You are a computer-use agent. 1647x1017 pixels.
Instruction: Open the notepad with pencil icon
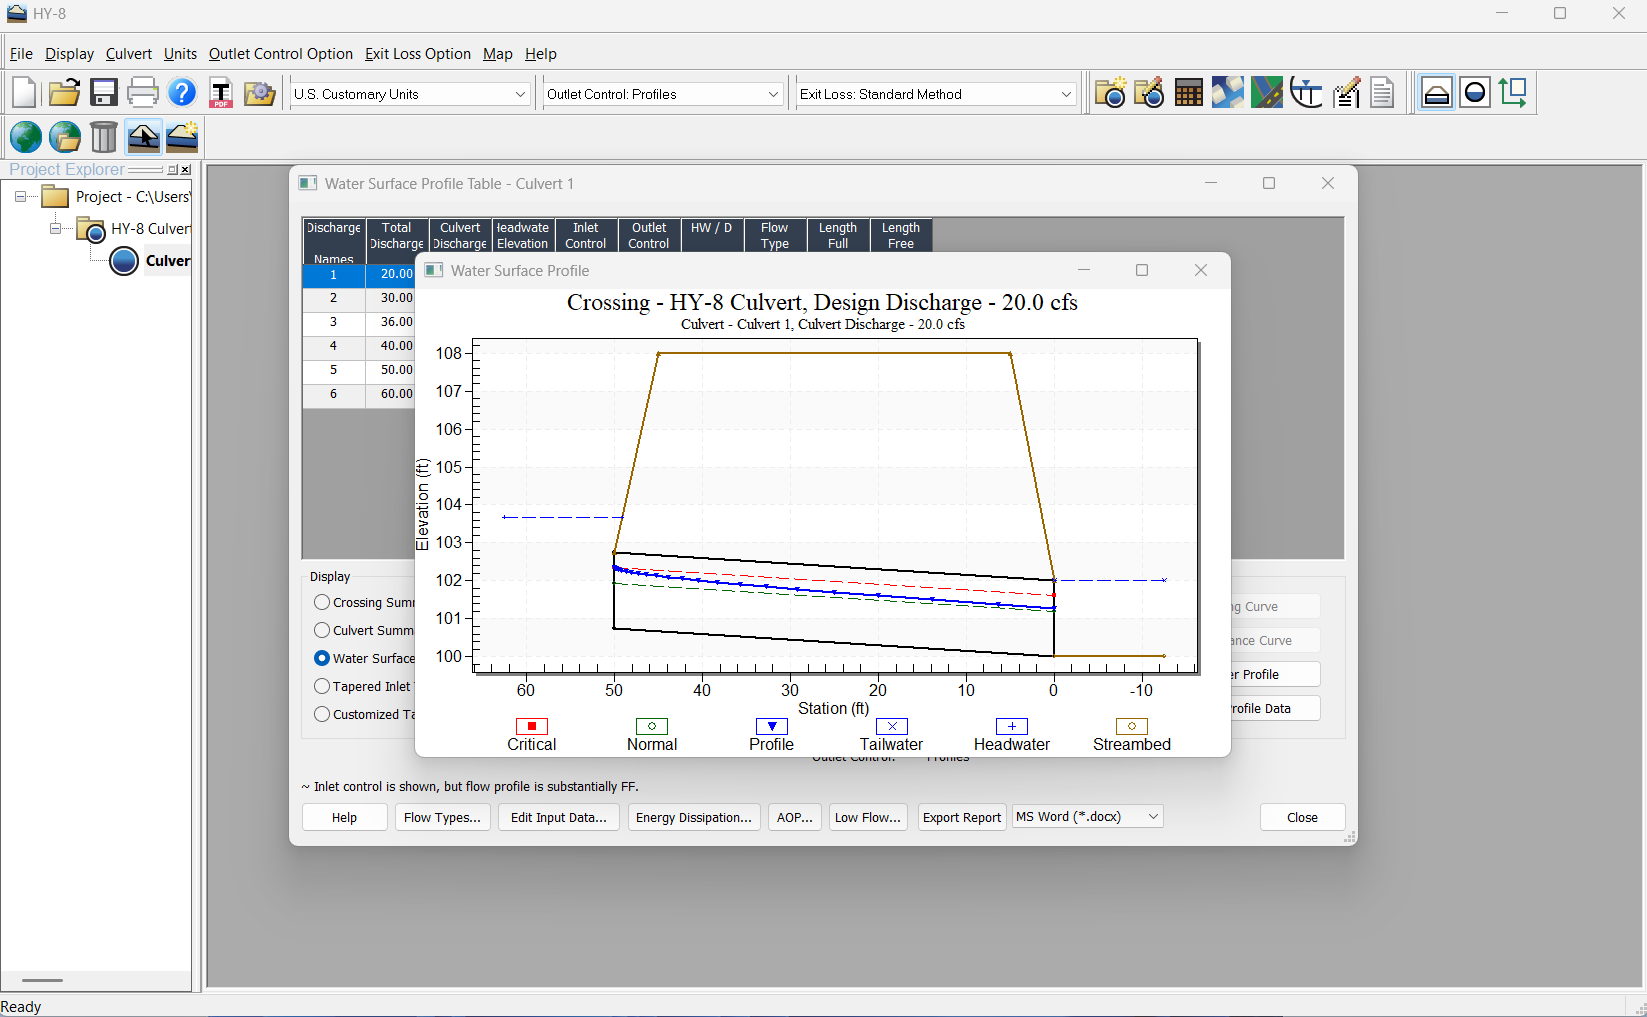coord(1346,93)
